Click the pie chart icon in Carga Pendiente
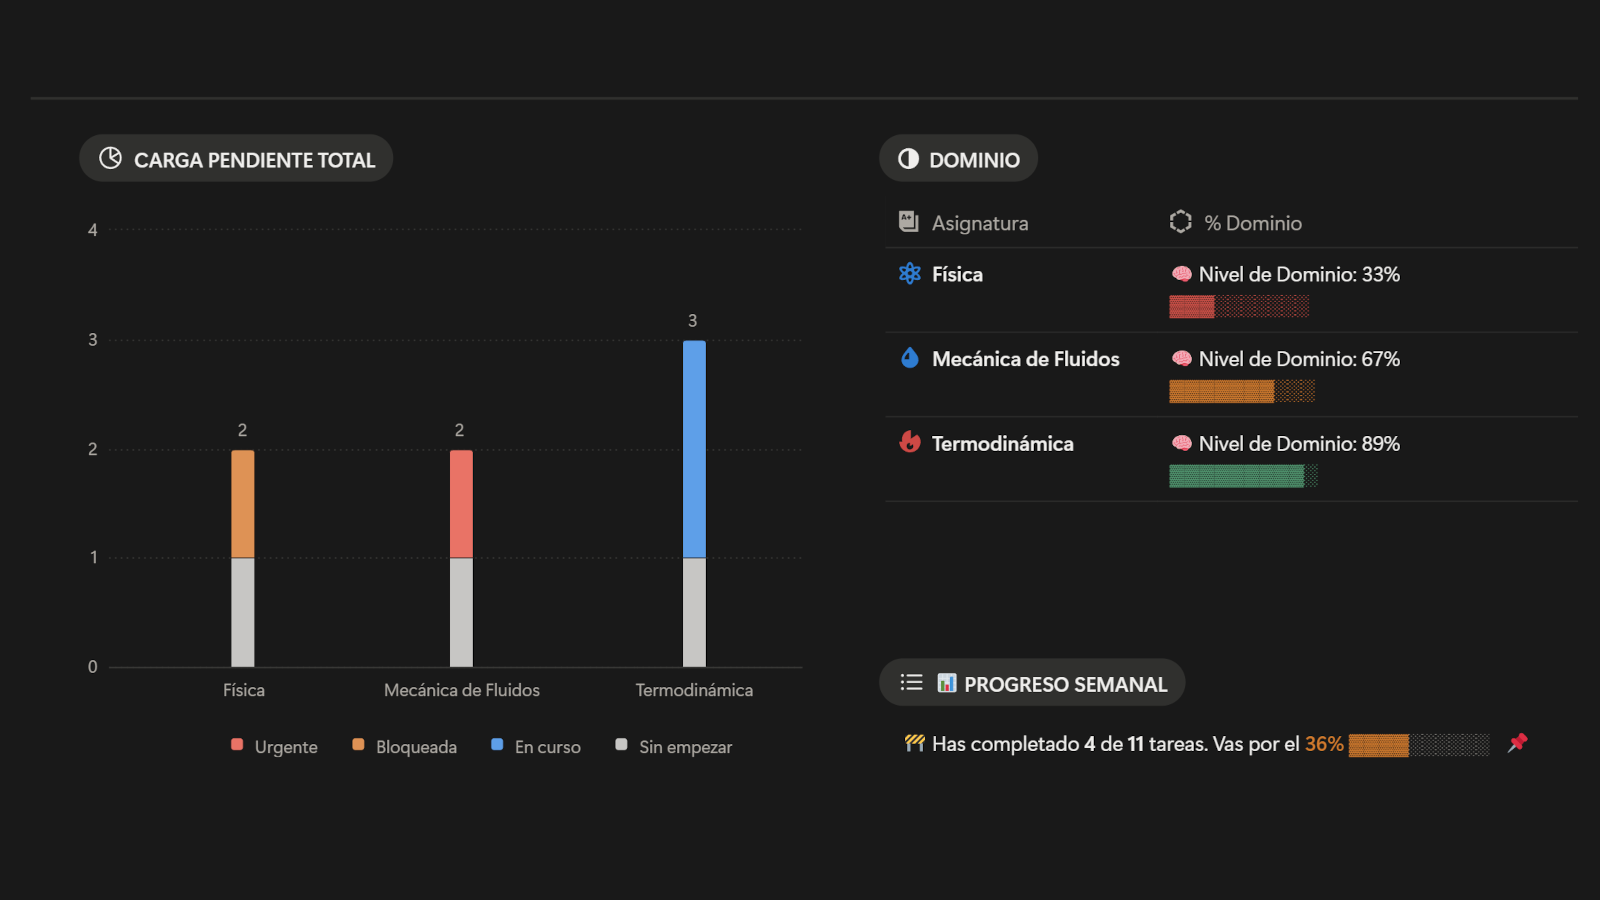Viewport: 1600px width, 900px height. [111, 158]
